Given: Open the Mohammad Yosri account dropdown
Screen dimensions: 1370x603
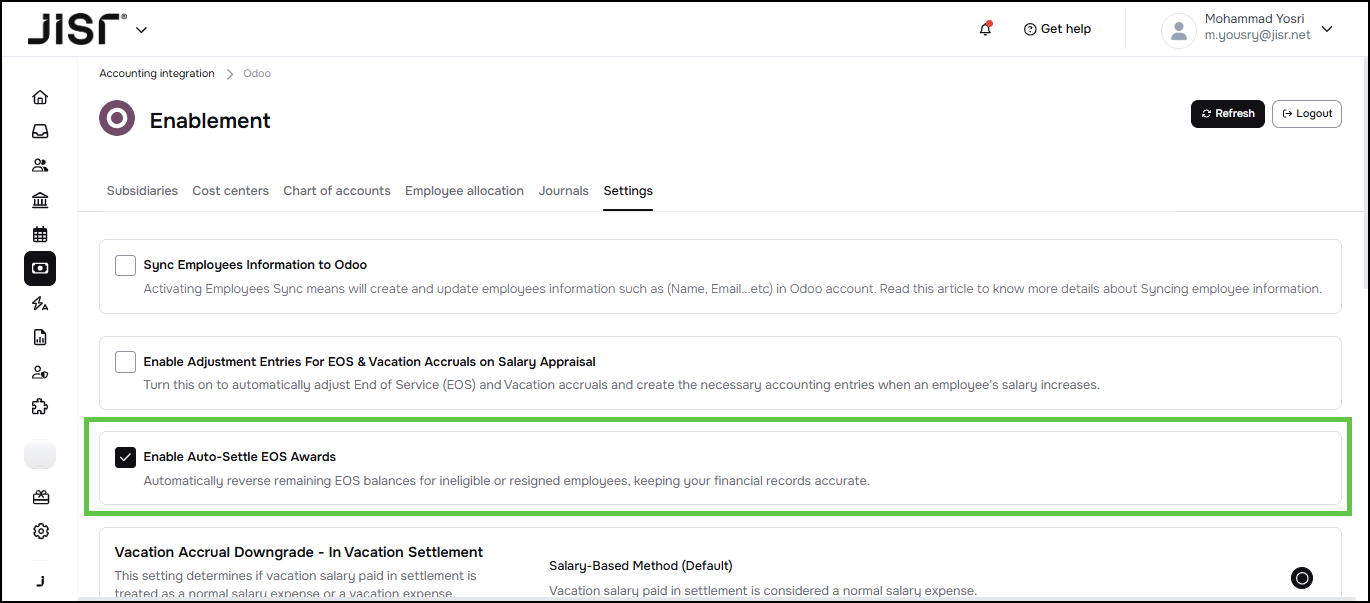Looking at the screenshot, I should tap(1327, 29).
